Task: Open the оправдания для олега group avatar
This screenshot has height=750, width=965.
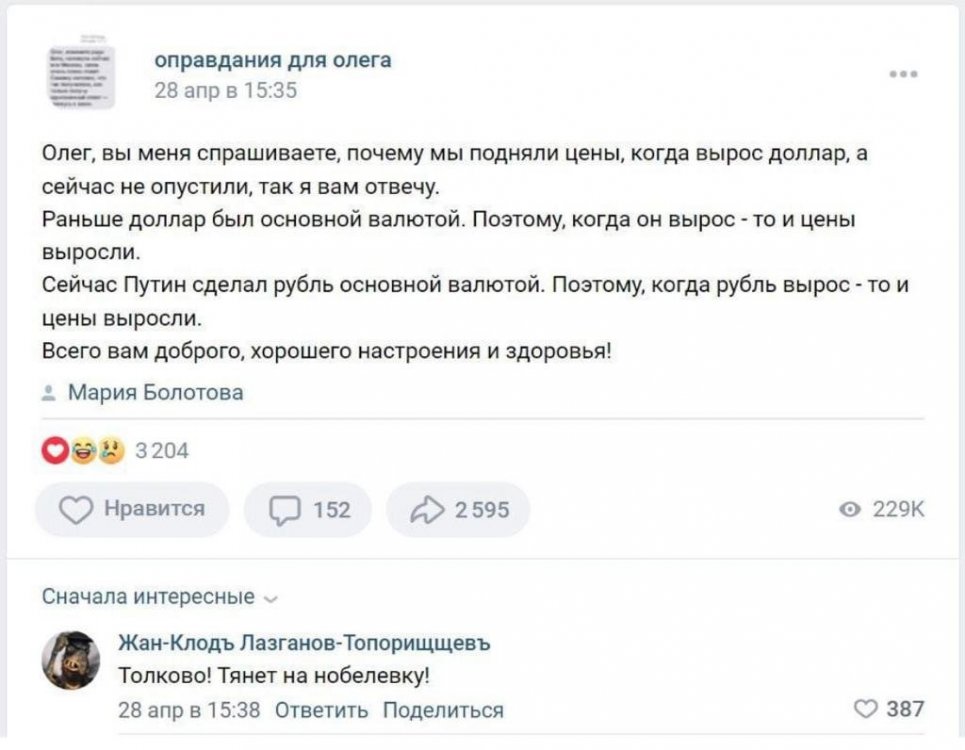Action: tap(81, 76)
